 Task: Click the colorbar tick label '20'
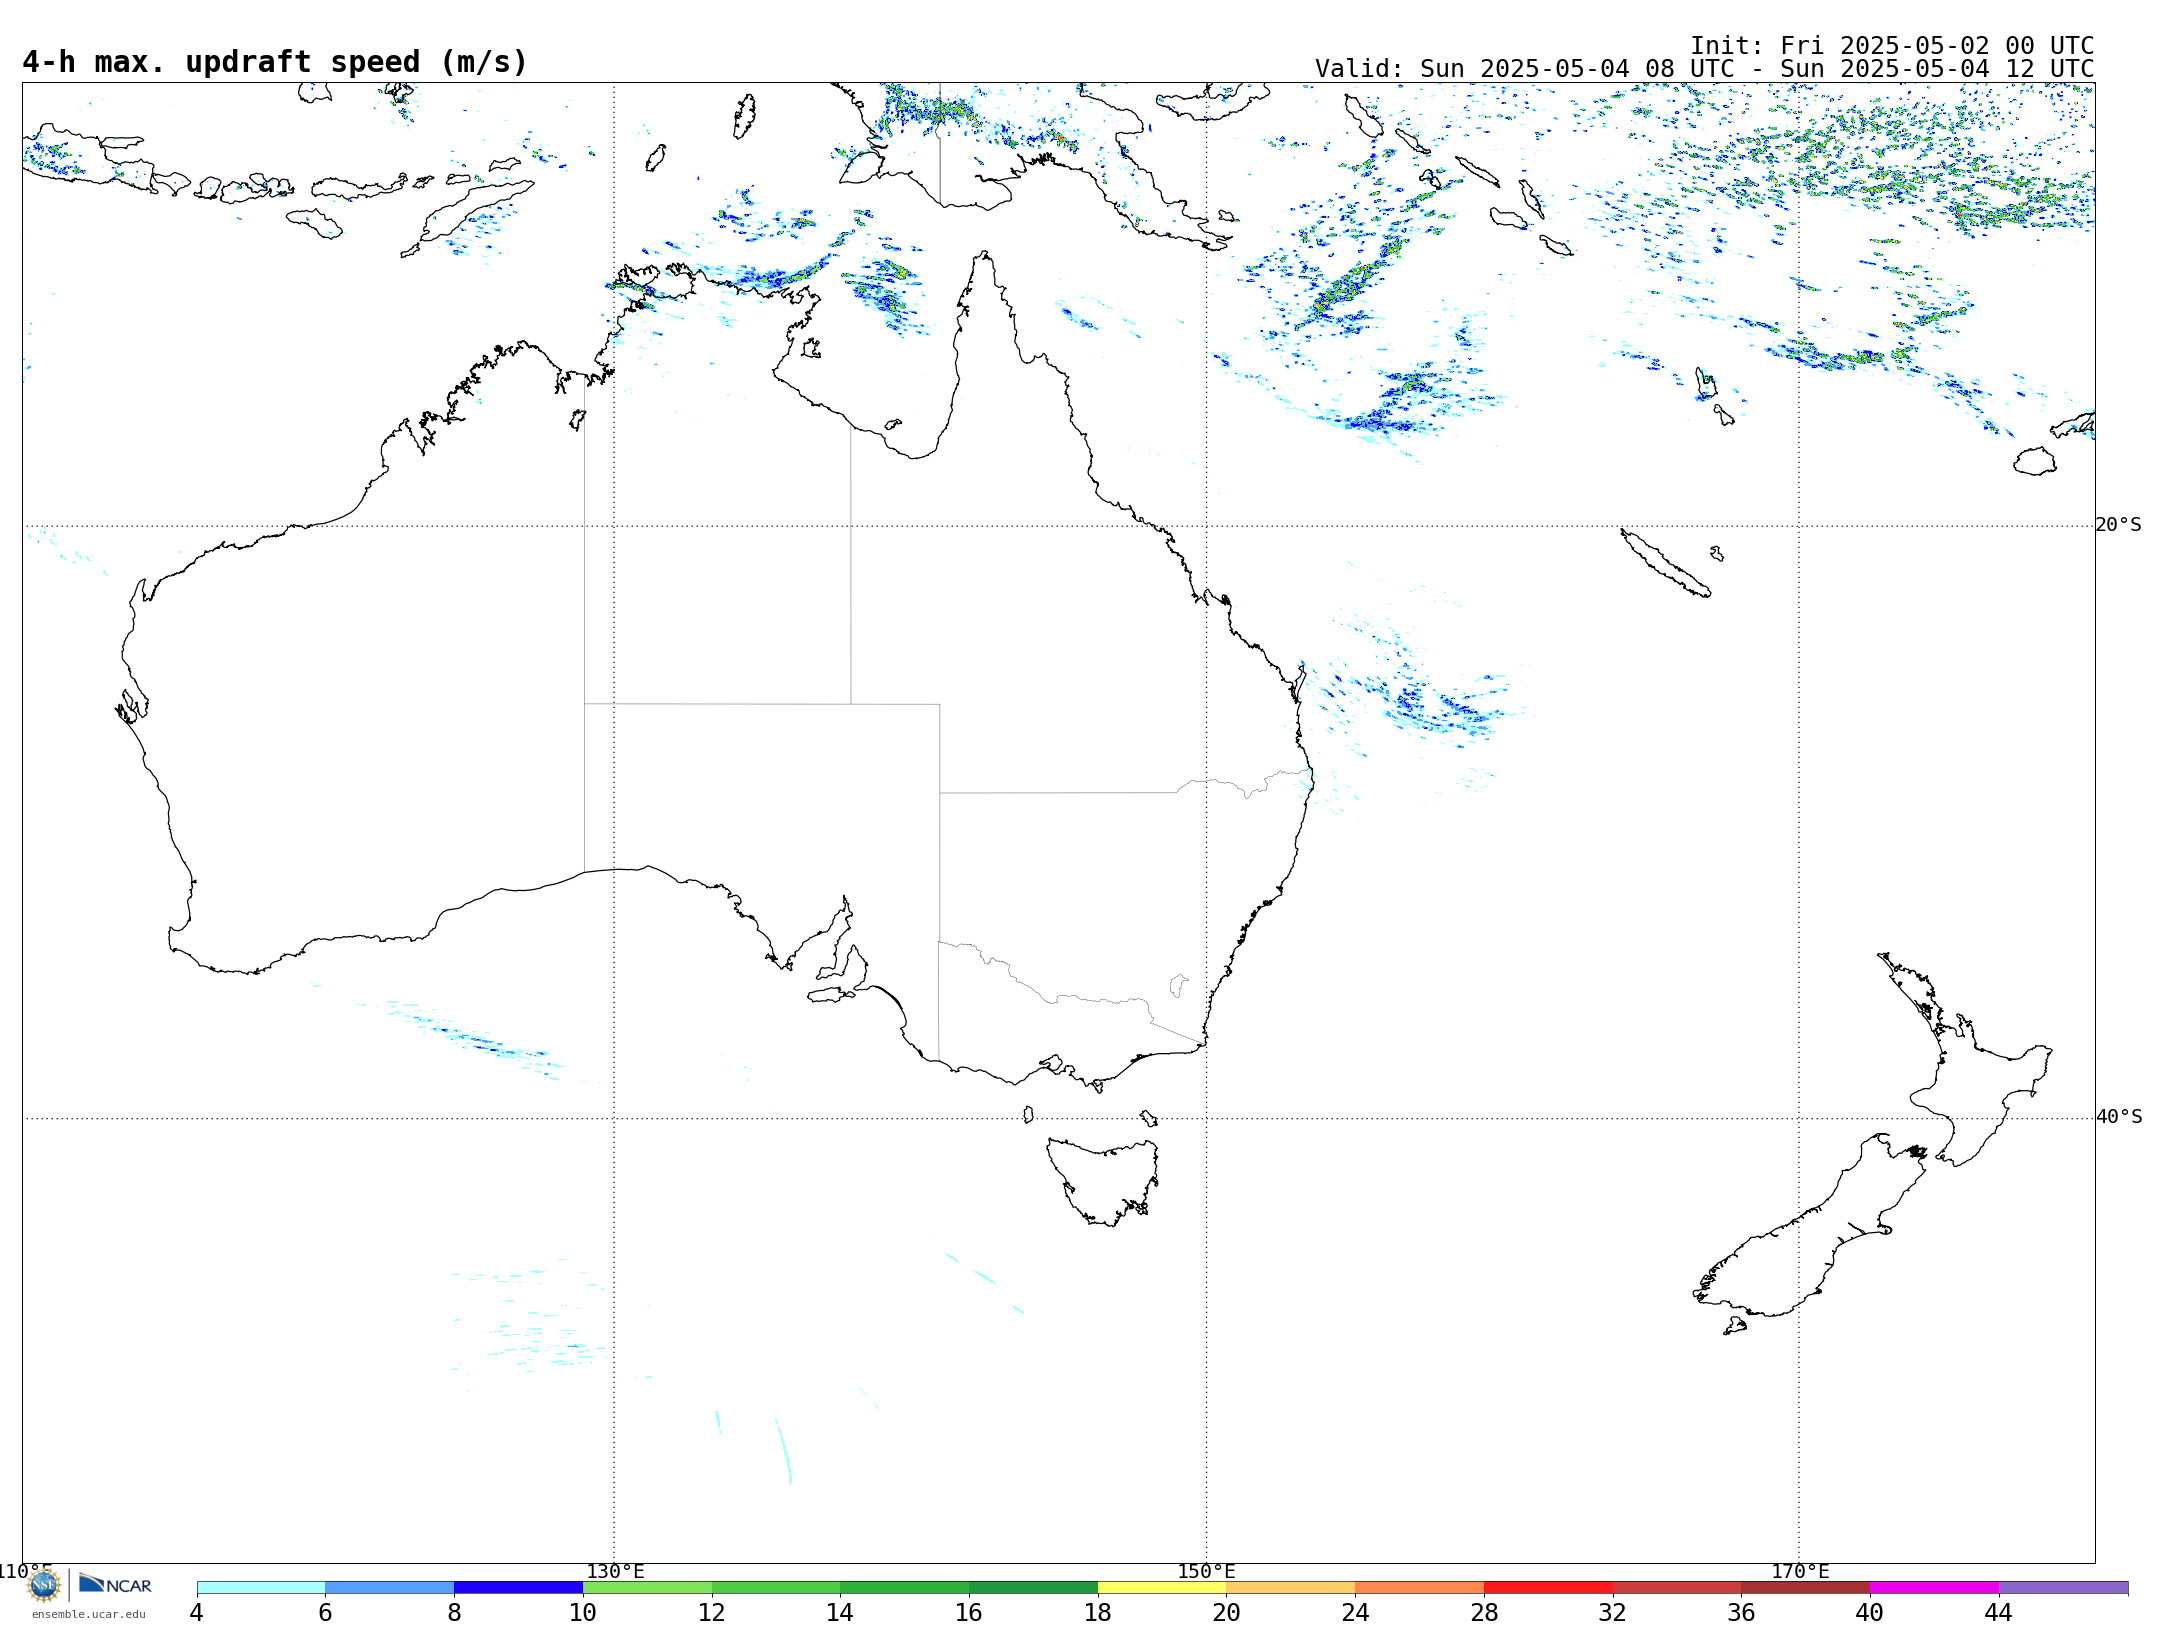click(1227, 1612)
